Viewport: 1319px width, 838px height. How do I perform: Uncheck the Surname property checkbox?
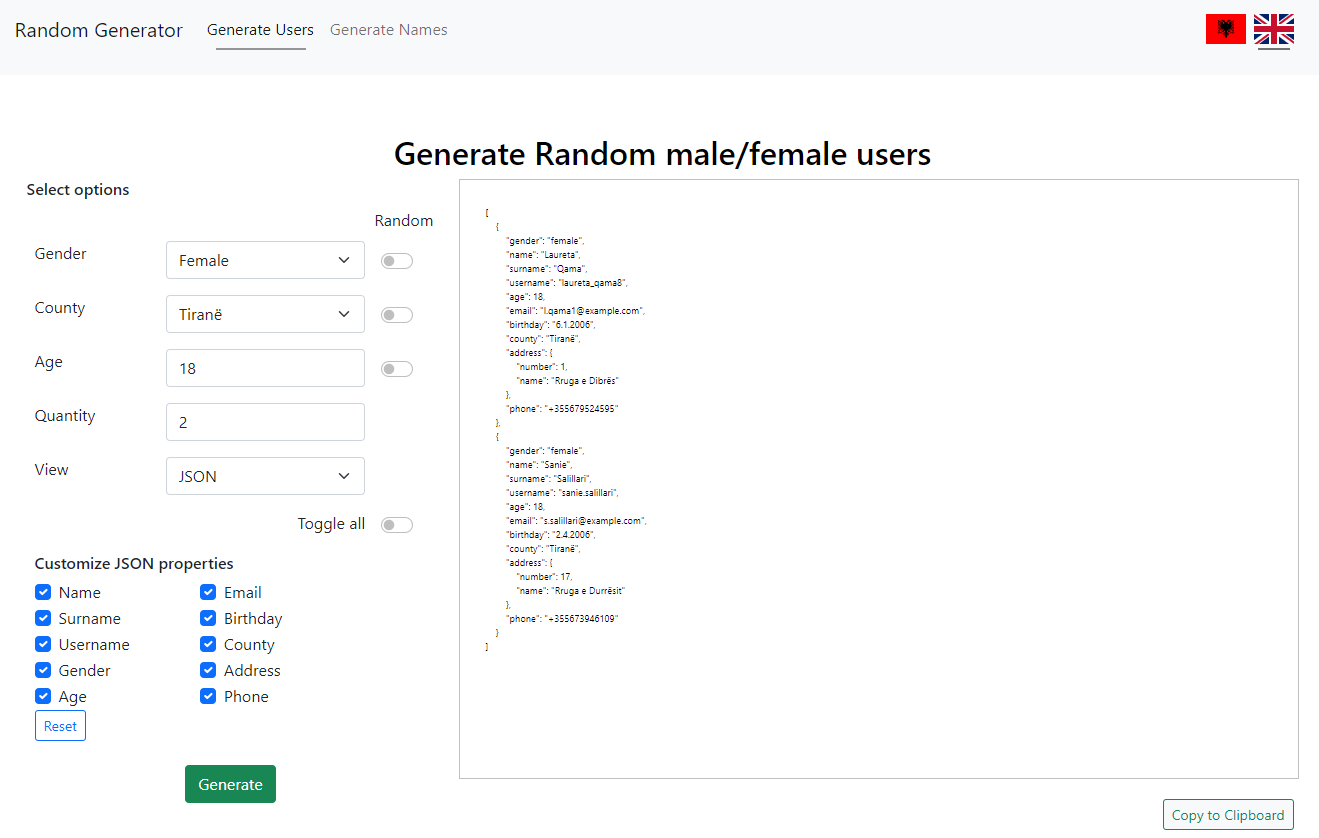coord(43,618)
